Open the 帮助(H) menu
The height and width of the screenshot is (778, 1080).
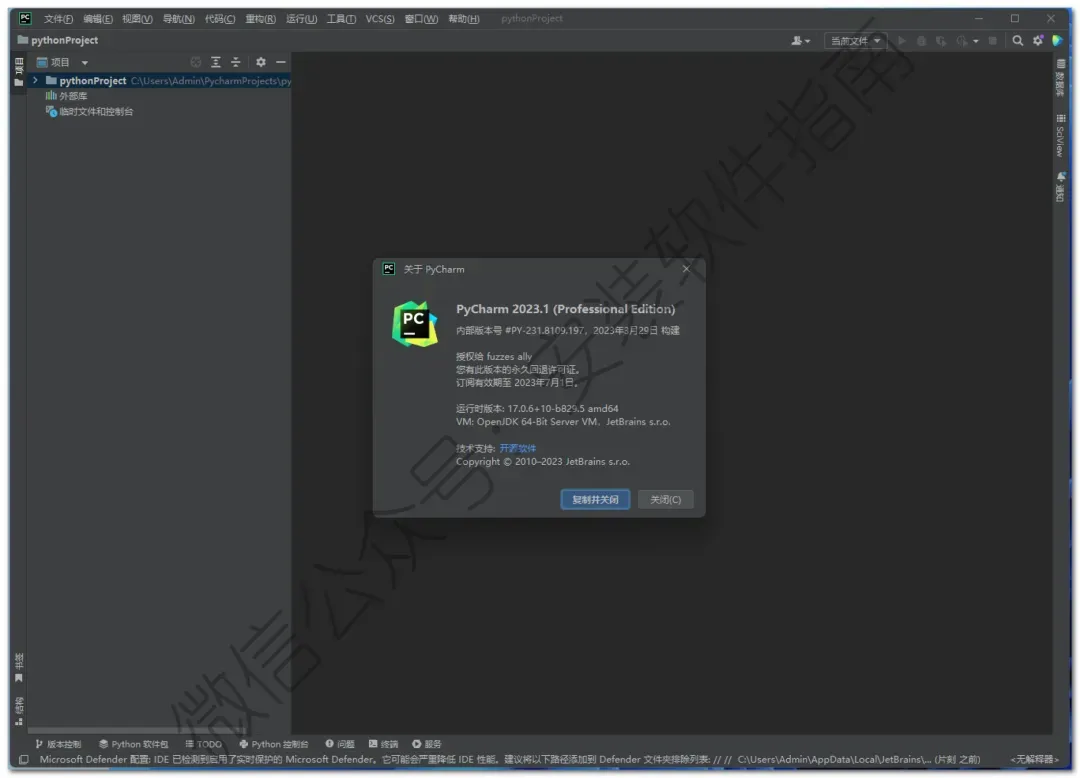464,19
